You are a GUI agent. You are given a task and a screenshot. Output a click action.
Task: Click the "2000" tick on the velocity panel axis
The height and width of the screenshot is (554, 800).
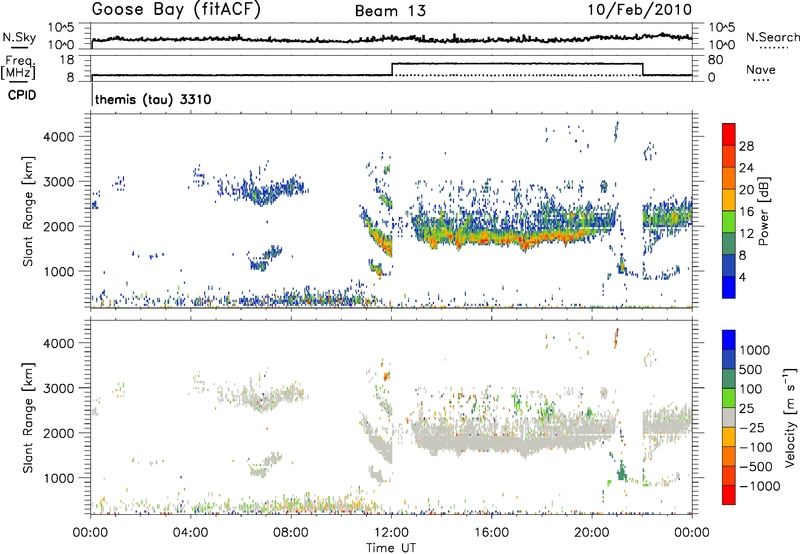click(58, 433)
